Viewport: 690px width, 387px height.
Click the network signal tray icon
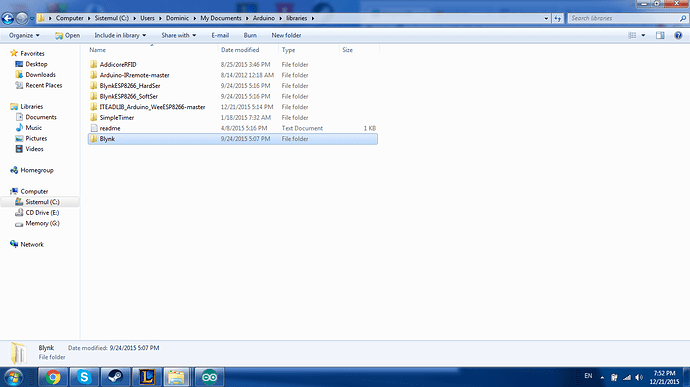tap(627, 377)
